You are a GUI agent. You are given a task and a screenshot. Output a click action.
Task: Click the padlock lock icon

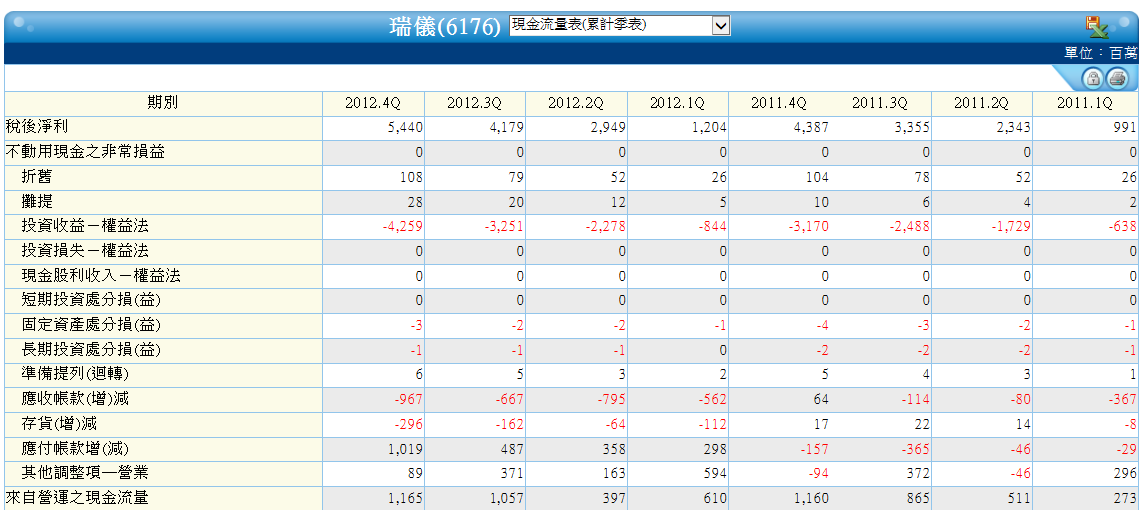1093,78
